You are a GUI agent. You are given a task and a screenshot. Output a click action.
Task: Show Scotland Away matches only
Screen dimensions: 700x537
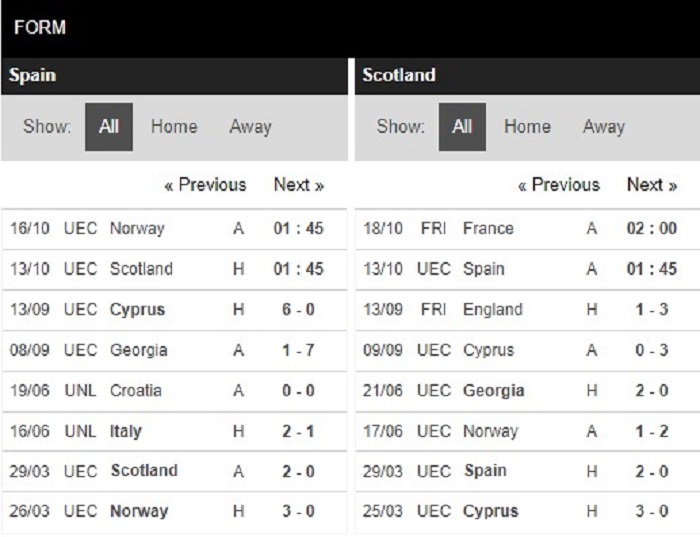tap(604, 127)
